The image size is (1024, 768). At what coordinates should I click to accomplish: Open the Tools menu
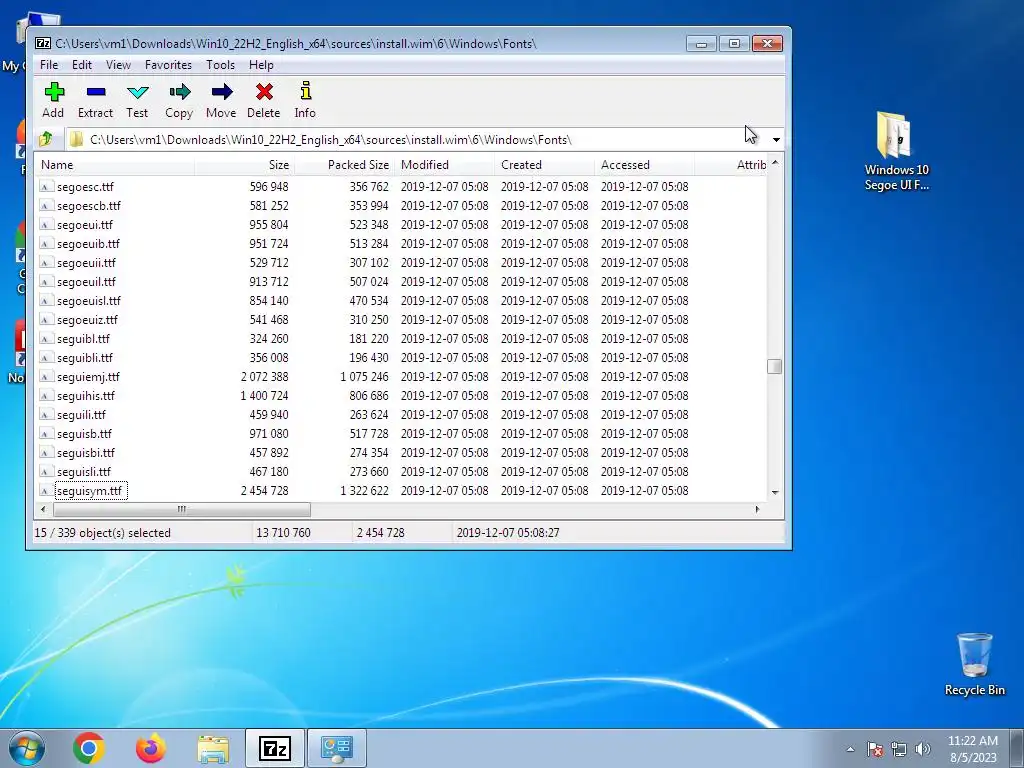(x=220, y=65)
